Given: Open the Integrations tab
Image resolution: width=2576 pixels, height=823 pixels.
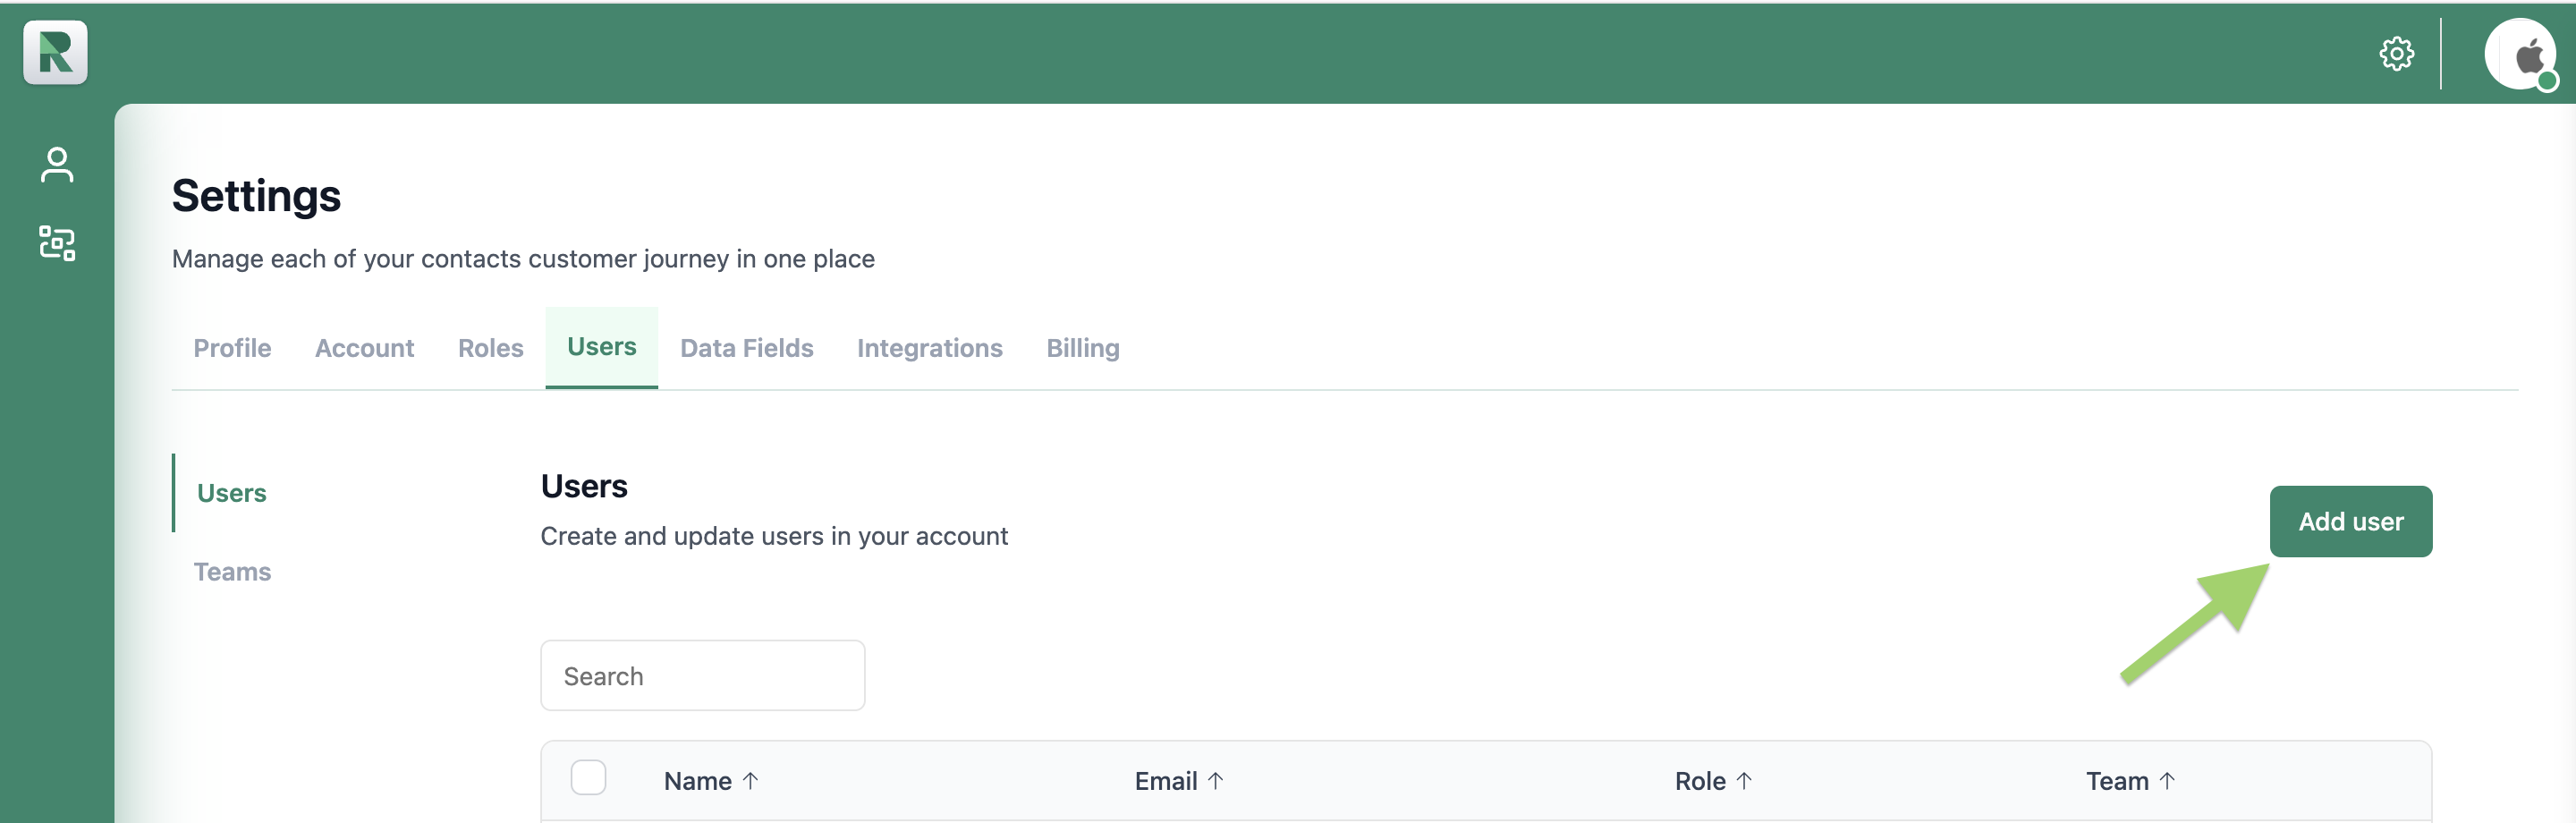Looking at the screenshot, I should pyautogui.click(x=929, y=348).
